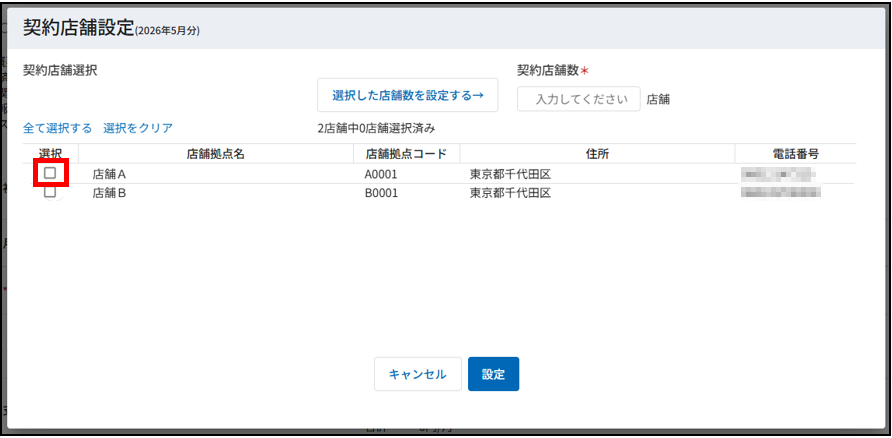Click the 店舗拠点名 column header
The width and height of the screenshot is (892, 438).
tap(215, 153)
